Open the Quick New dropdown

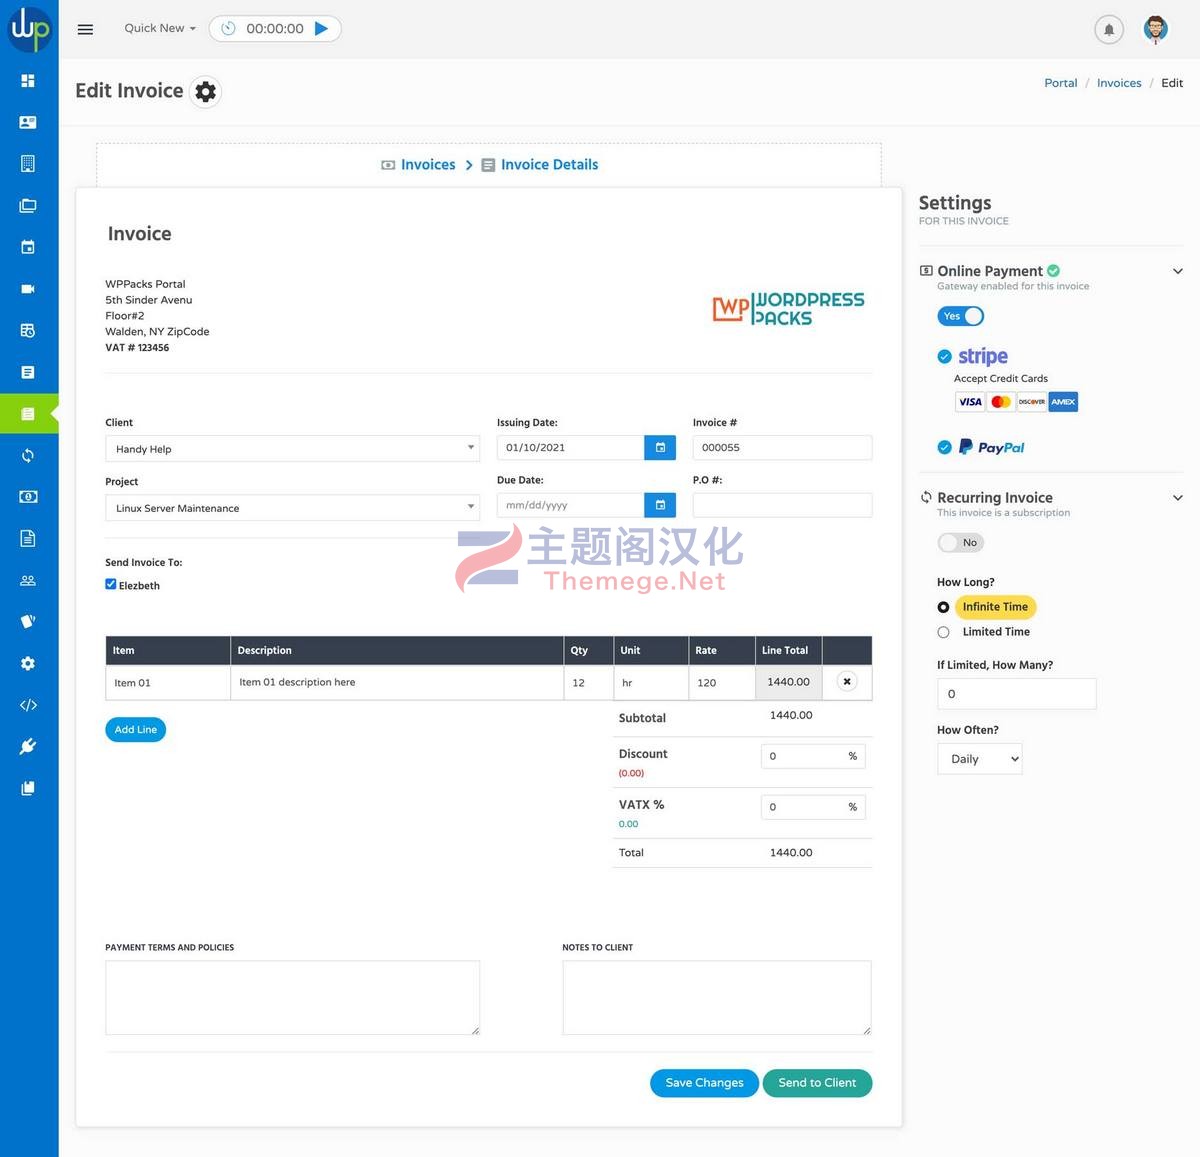[160, 28]
